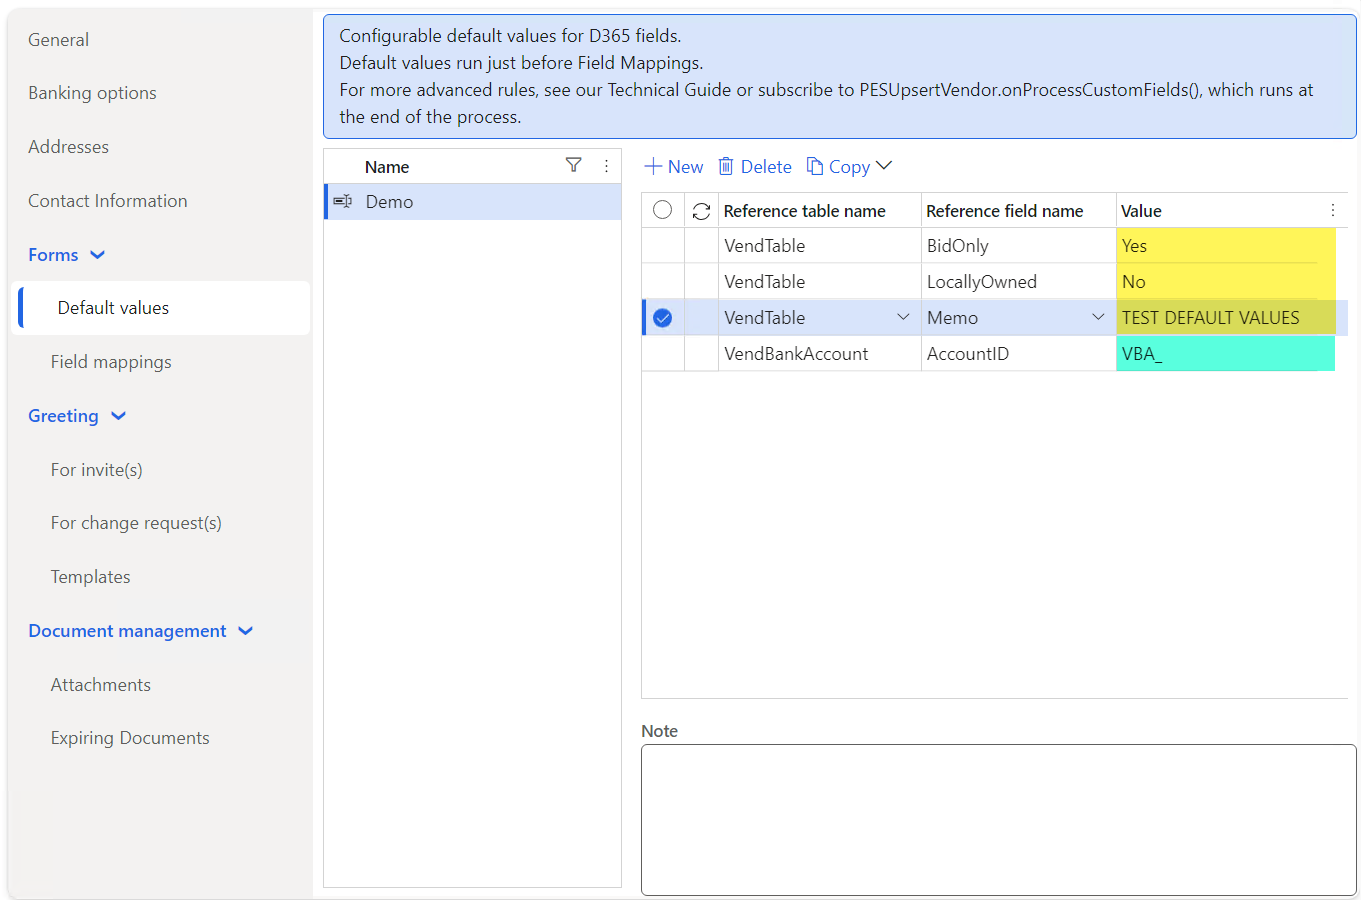
Task: Sort by Reference table name column
Action: [x=804, y=211]
